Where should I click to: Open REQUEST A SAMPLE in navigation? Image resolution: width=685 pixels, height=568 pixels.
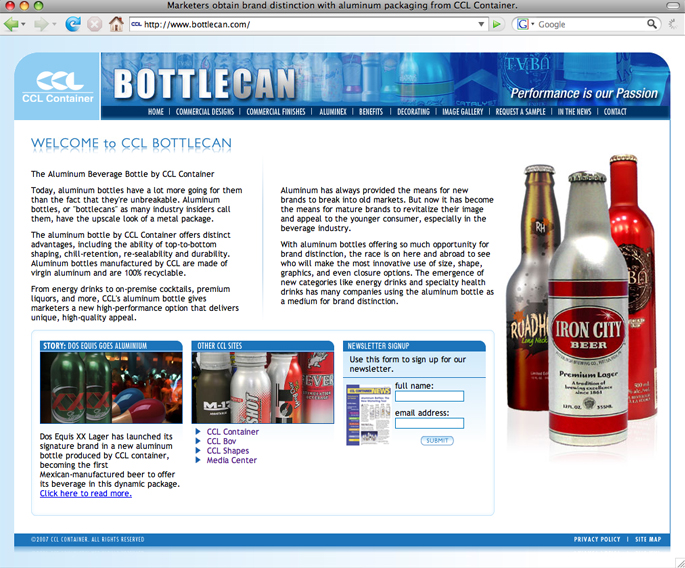click(520, 112)
